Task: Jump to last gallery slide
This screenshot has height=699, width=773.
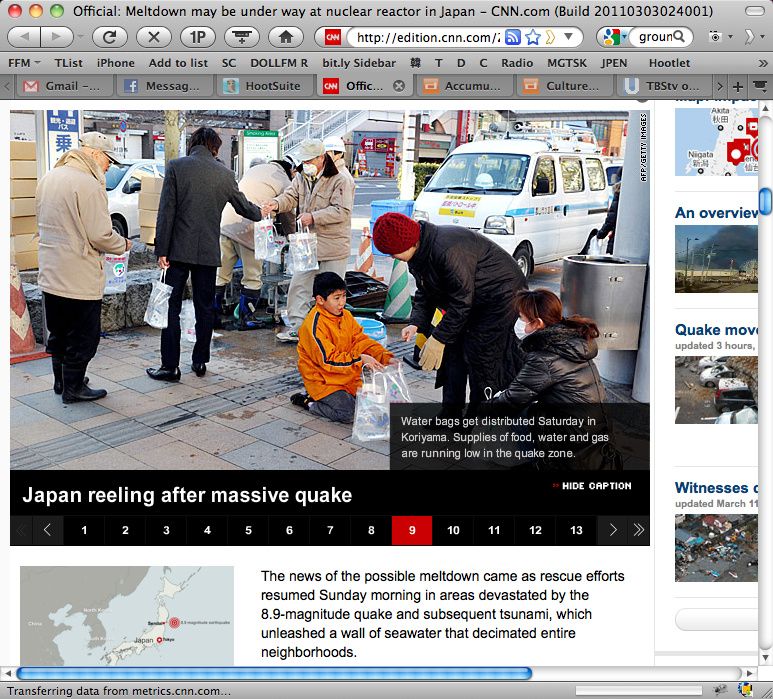Action: click(638, 530)
